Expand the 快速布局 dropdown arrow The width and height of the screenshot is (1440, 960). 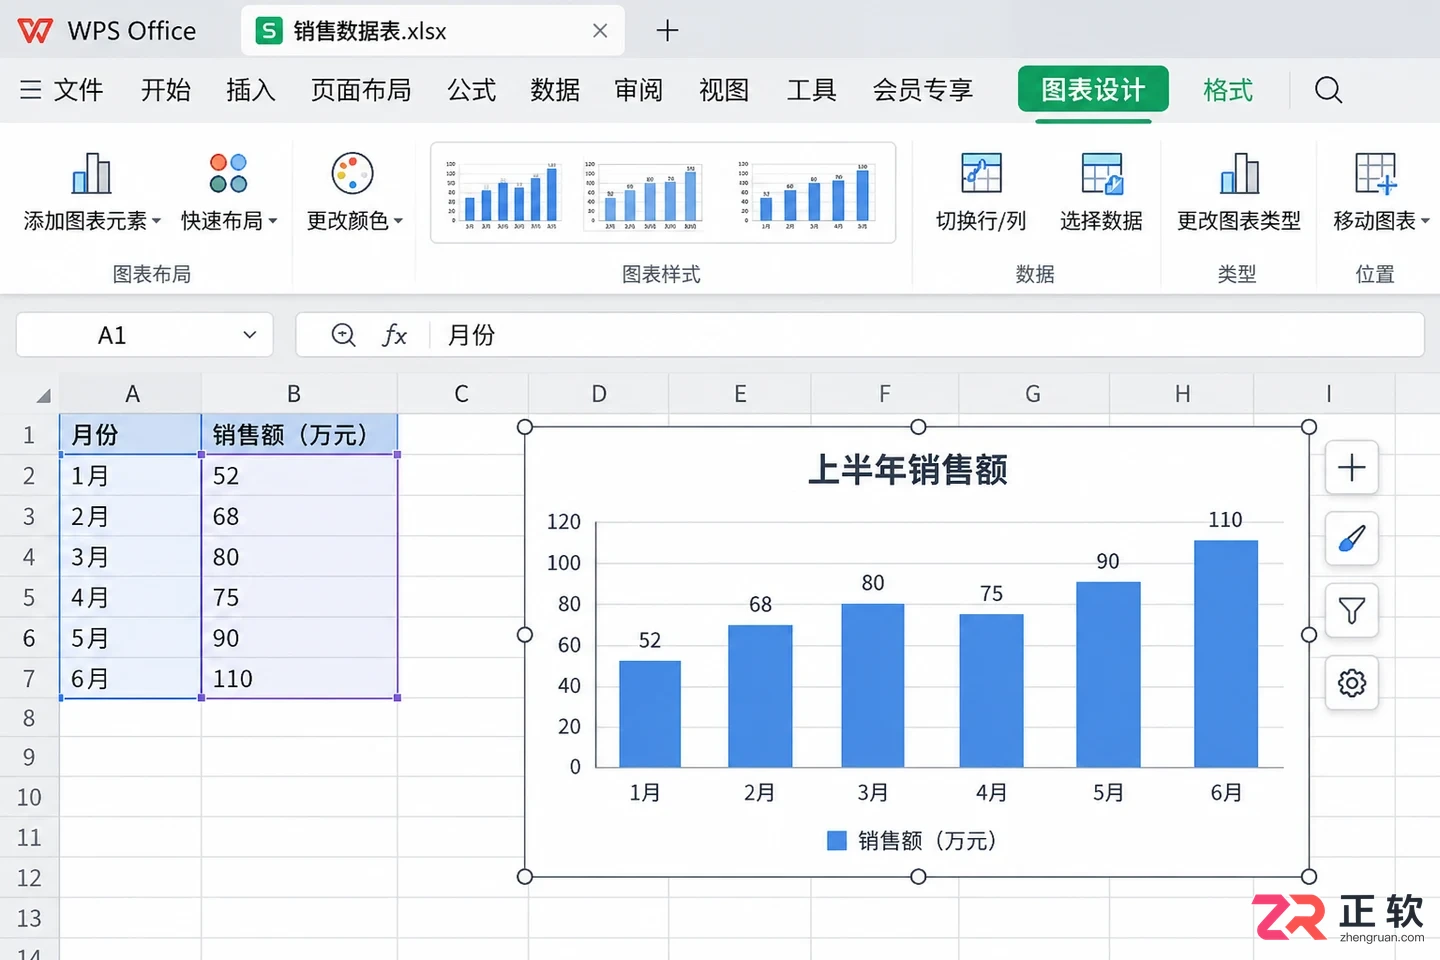[273, 221]
